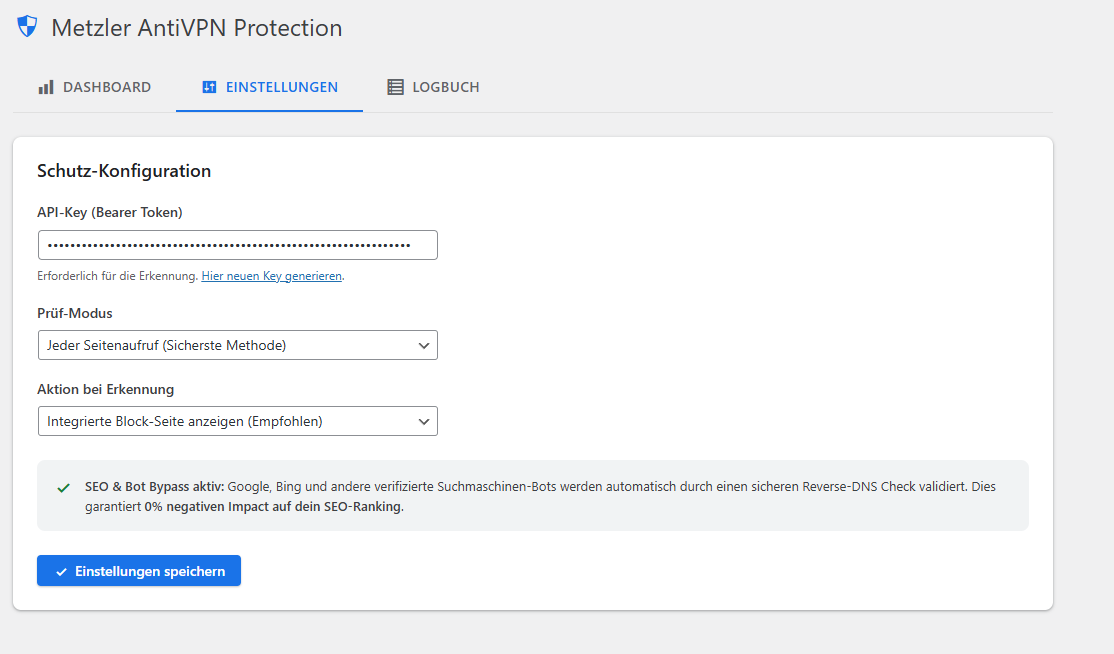Click the 'API-Key (Bearer Token)' label
Viewport: 1114px width, 654px height.
pyautogui.click(x=109, y=212)
